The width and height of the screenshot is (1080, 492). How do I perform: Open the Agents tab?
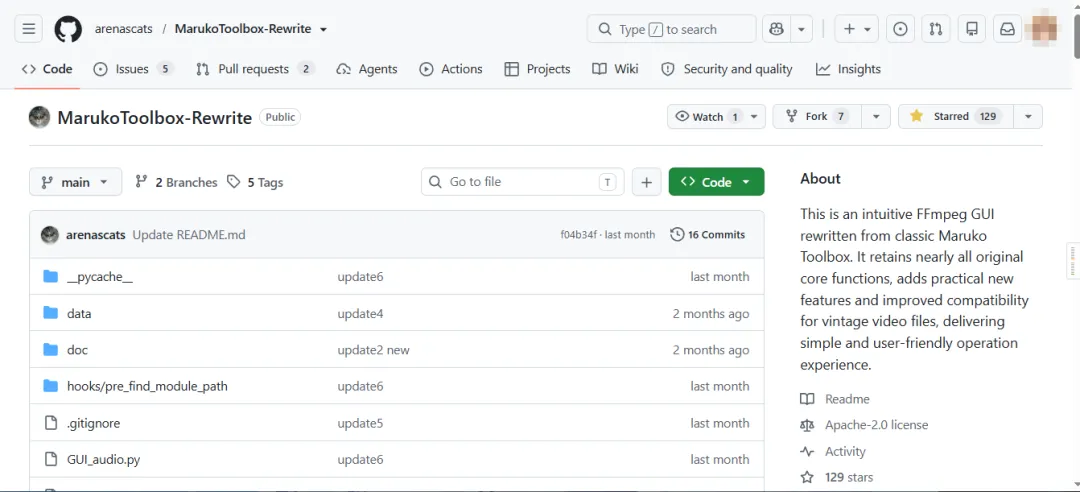pyautogui.click(x=367, y=69)
